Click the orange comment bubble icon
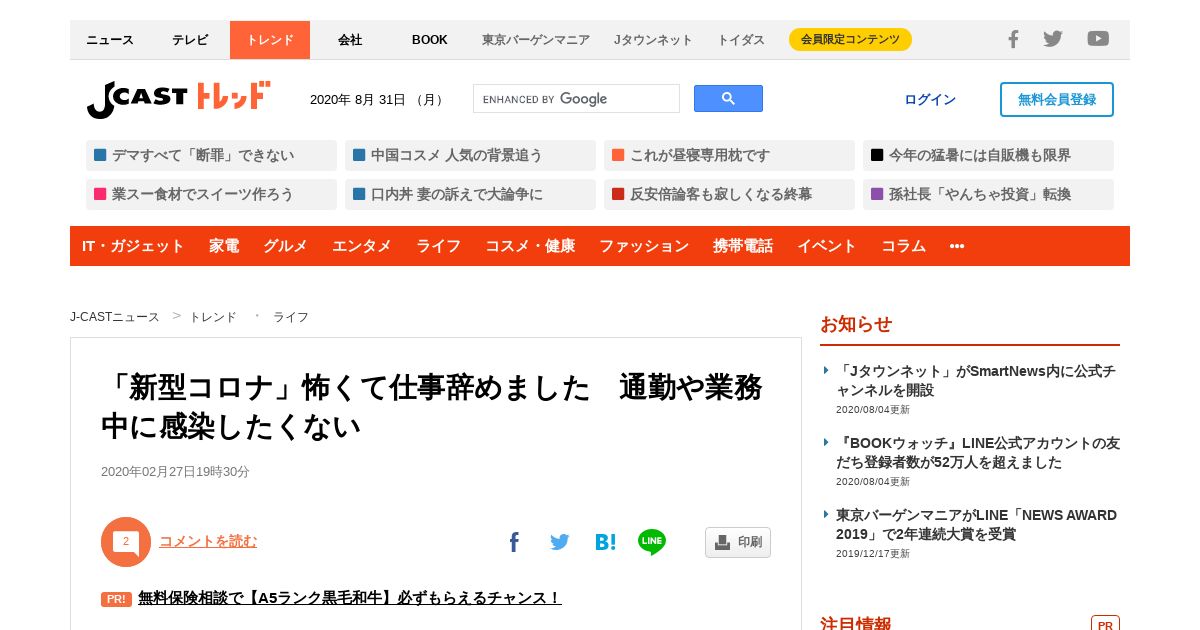The width and height of the screenshot is (1200, 630). [126, 542]
